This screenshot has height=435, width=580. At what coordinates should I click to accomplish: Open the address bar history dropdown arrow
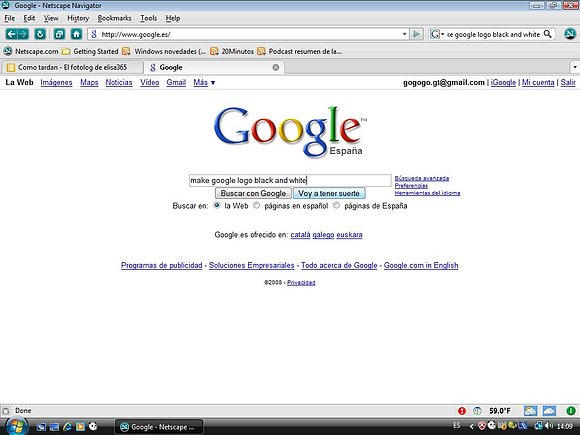point(404,34)
